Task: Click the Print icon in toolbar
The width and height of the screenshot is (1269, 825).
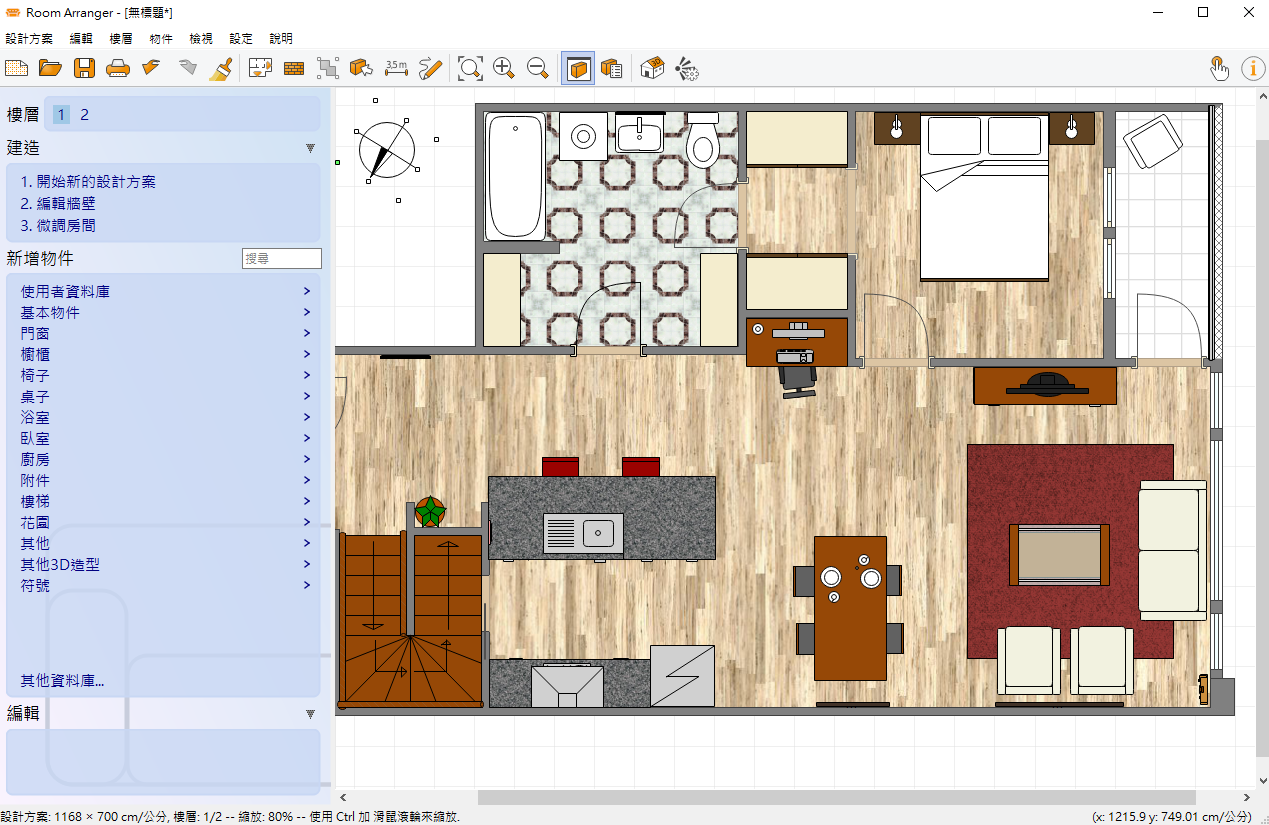Action: [x=118, y=68]
